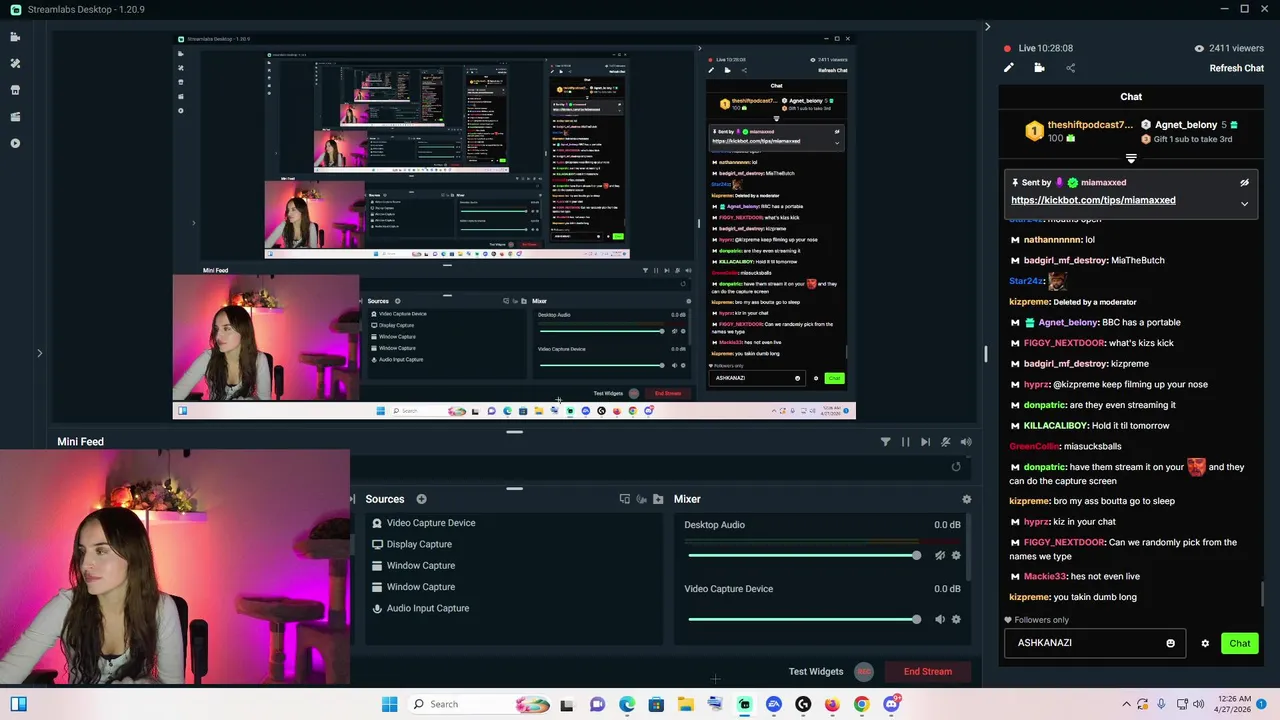Click Test Widgets

(816, 672)
